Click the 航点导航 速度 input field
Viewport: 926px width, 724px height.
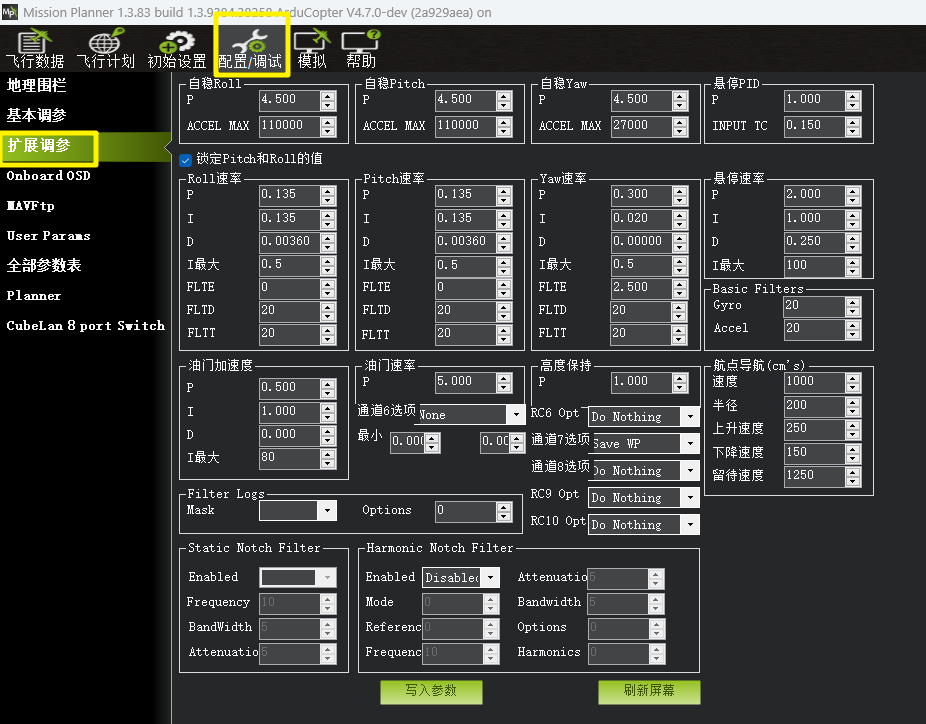tap(813, 382)
